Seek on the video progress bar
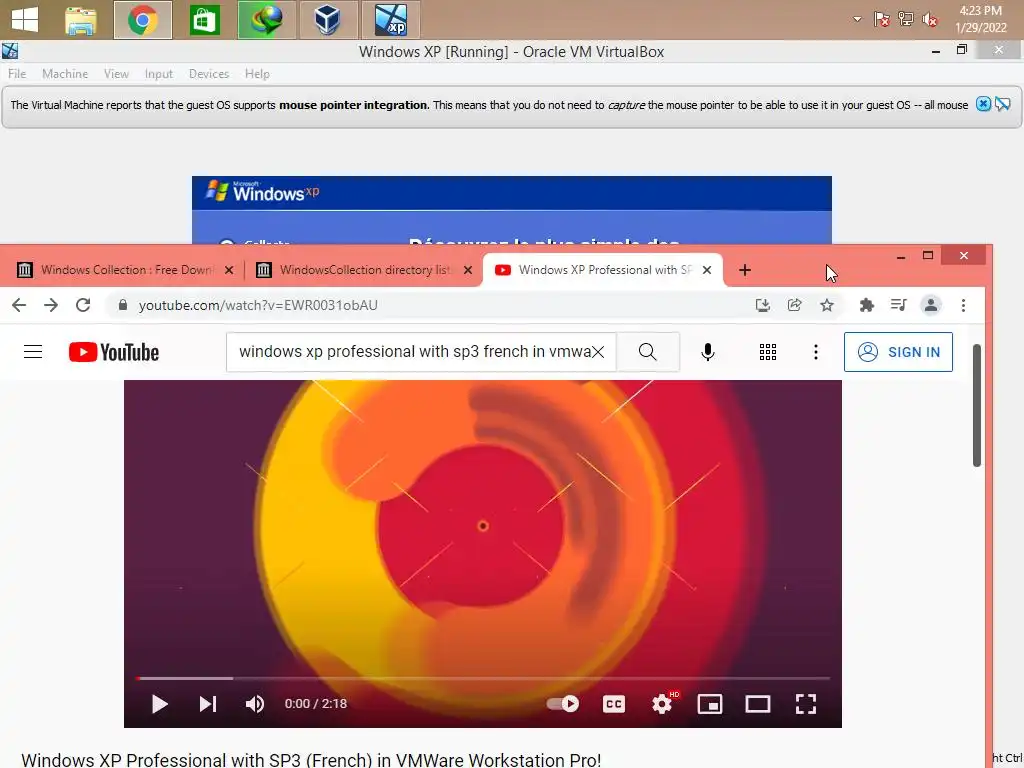The image size is (1024, 768). tap(483, 679)
